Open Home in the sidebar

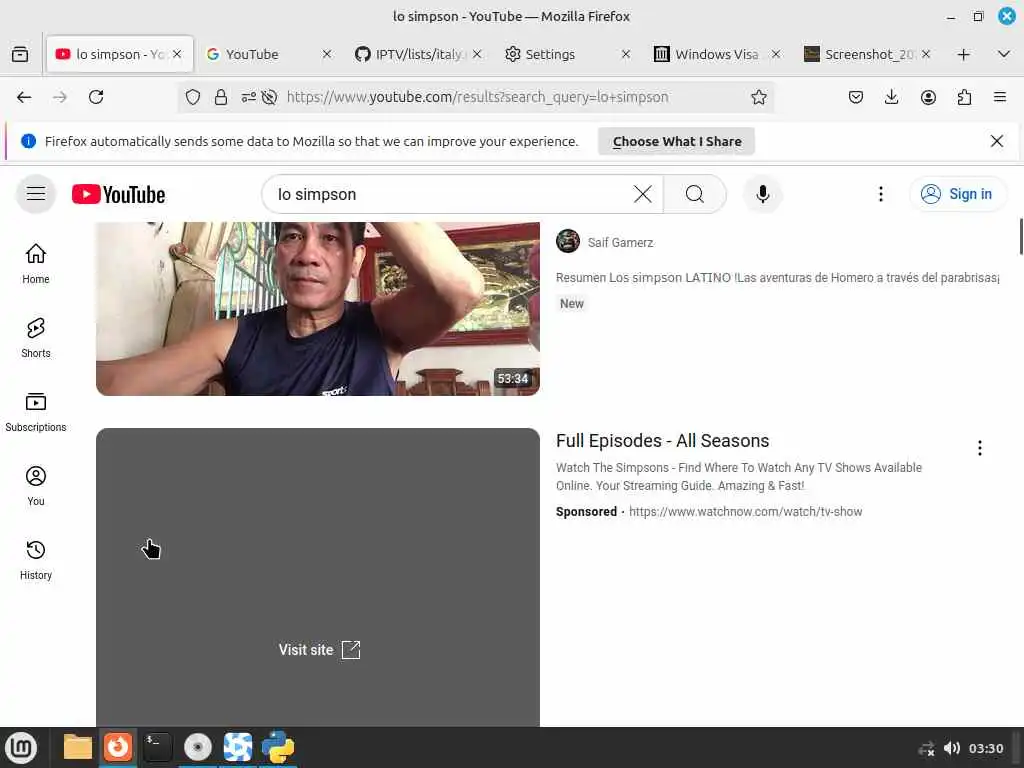tap(36, 263)
